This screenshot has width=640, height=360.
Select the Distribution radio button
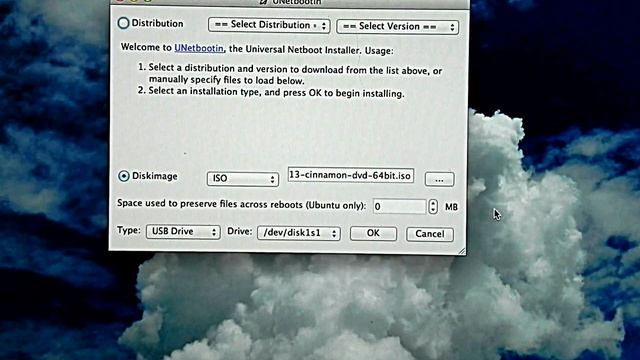pos(123,23)
